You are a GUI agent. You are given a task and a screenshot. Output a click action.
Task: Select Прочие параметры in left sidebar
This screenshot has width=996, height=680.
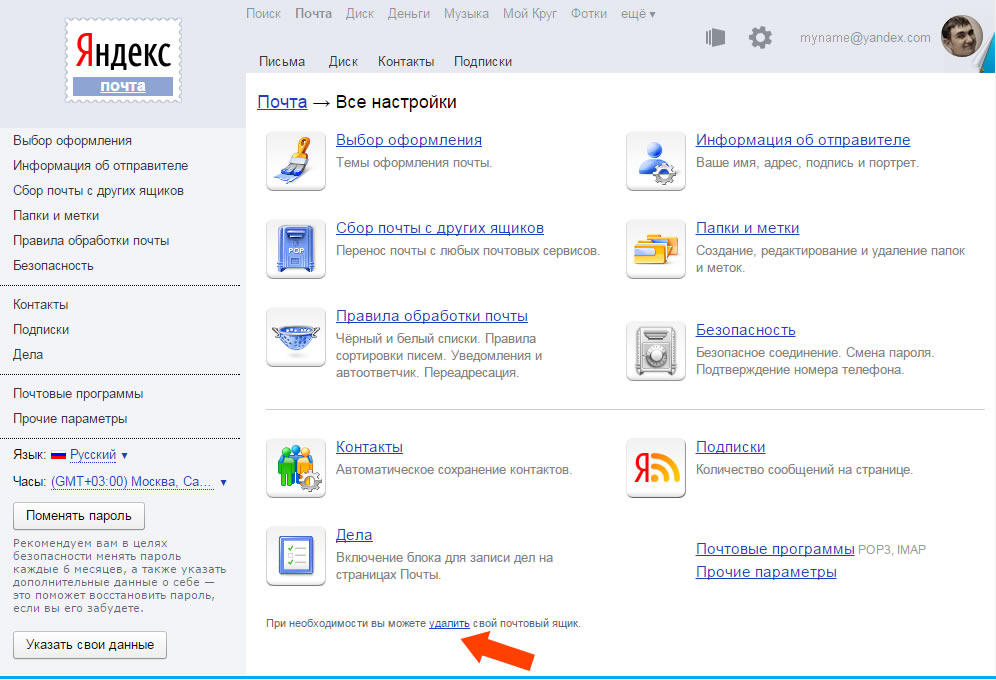(x=70, y=419)
